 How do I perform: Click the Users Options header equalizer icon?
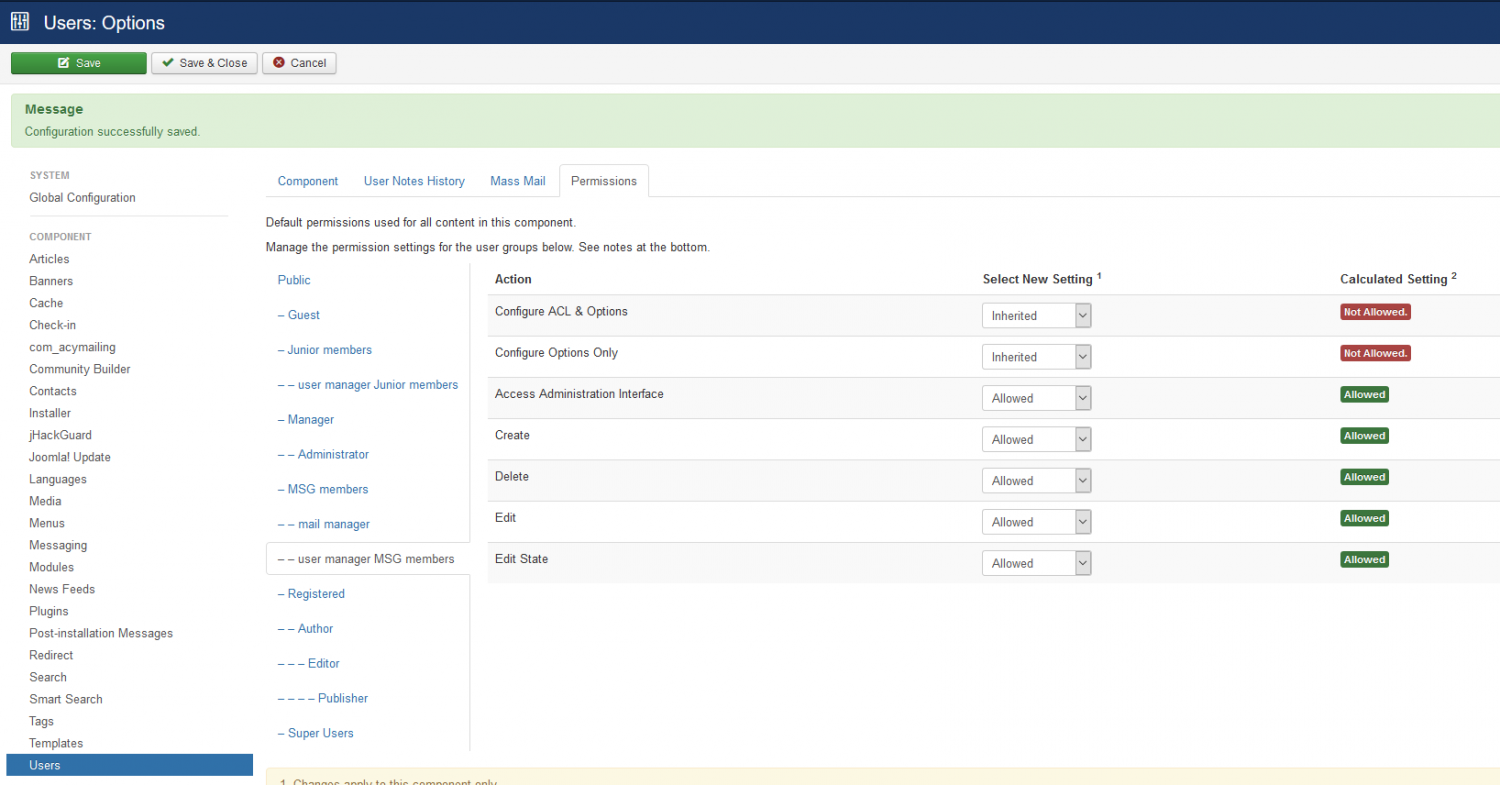(x=20, y=22)
